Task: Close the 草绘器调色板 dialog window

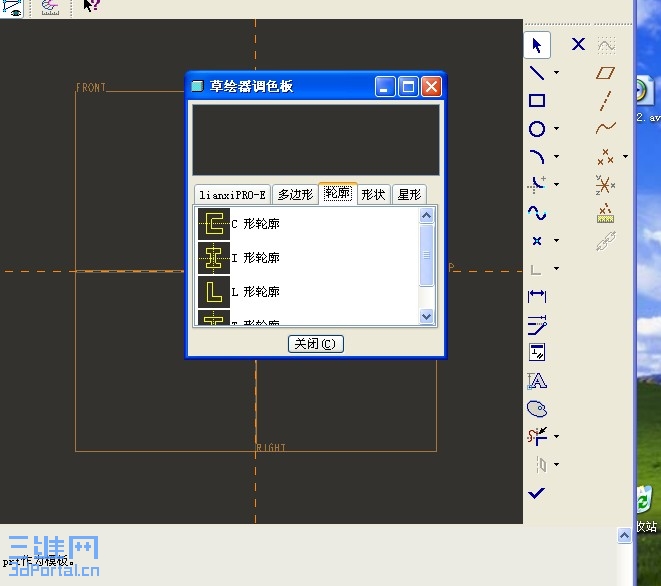Action: coord(431,87)
